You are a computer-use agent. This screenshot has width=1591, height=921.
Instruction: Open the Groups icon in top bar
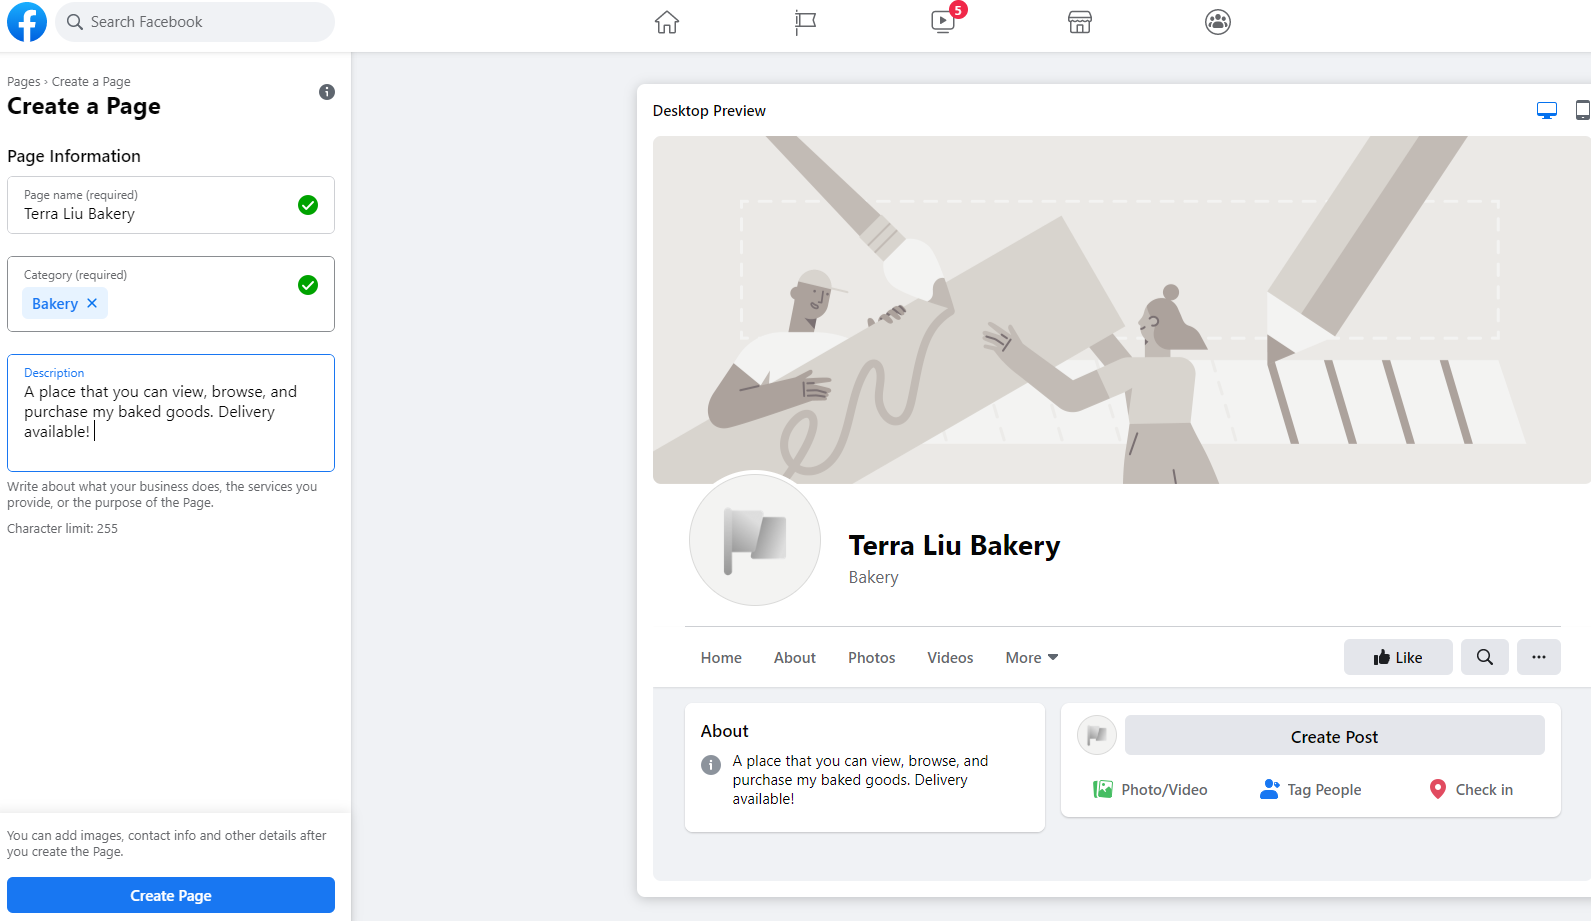tap(1218, 22)
